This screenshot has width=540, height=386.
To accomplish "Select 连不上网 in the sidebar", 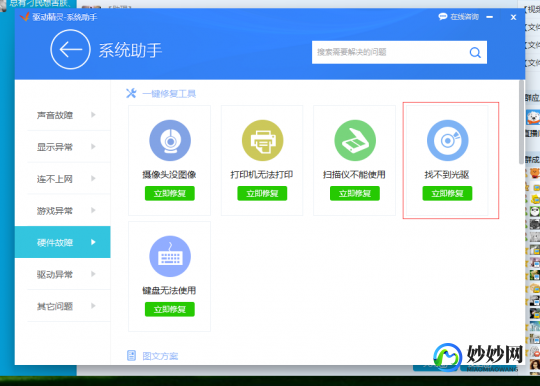I will coord(62,179).
